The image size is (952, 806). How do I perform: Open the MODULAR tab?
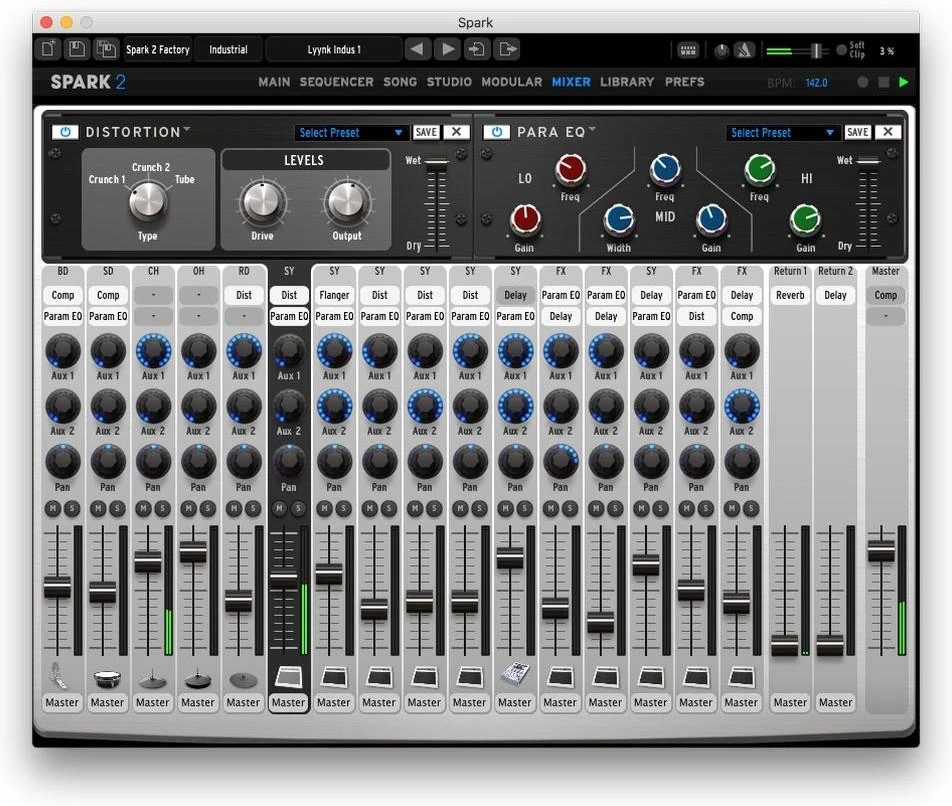point(512,82)
